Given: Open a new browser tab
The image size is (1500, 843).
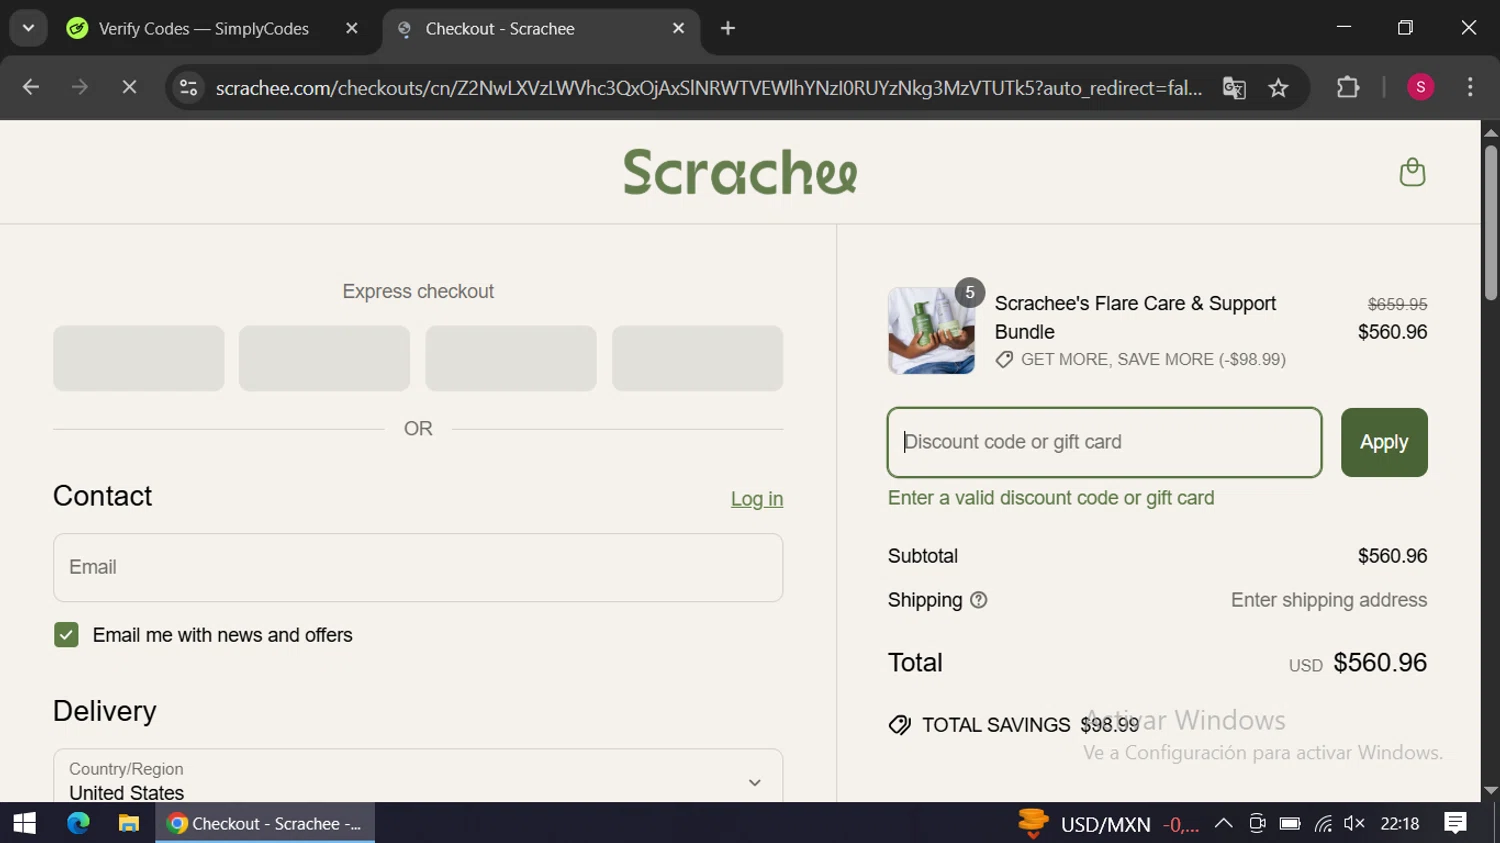Looking at the screenshot, I should click(x=728, y=28).
